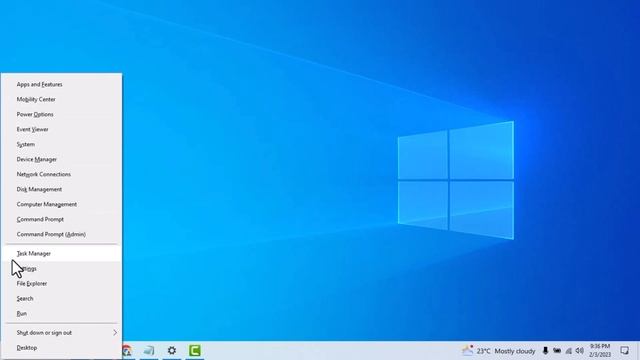The height and width of the screenshot is (360, 640).
Task: Open the volume speaker icon
Action: coord(580,351)
